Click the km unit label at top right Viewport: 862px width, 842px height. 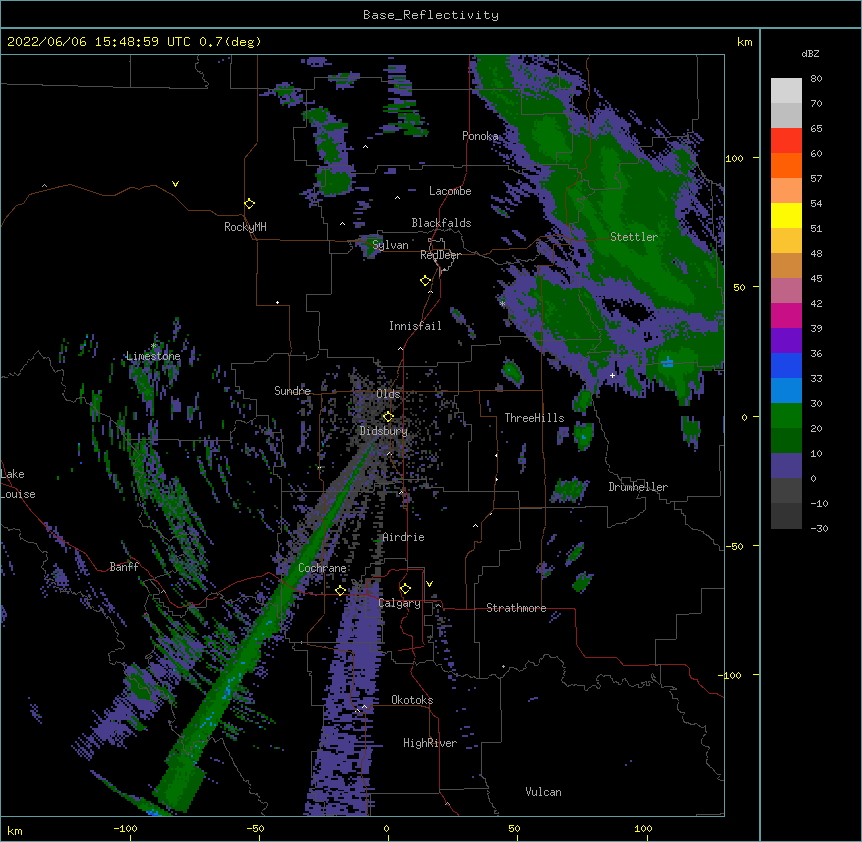pos(745,42)
